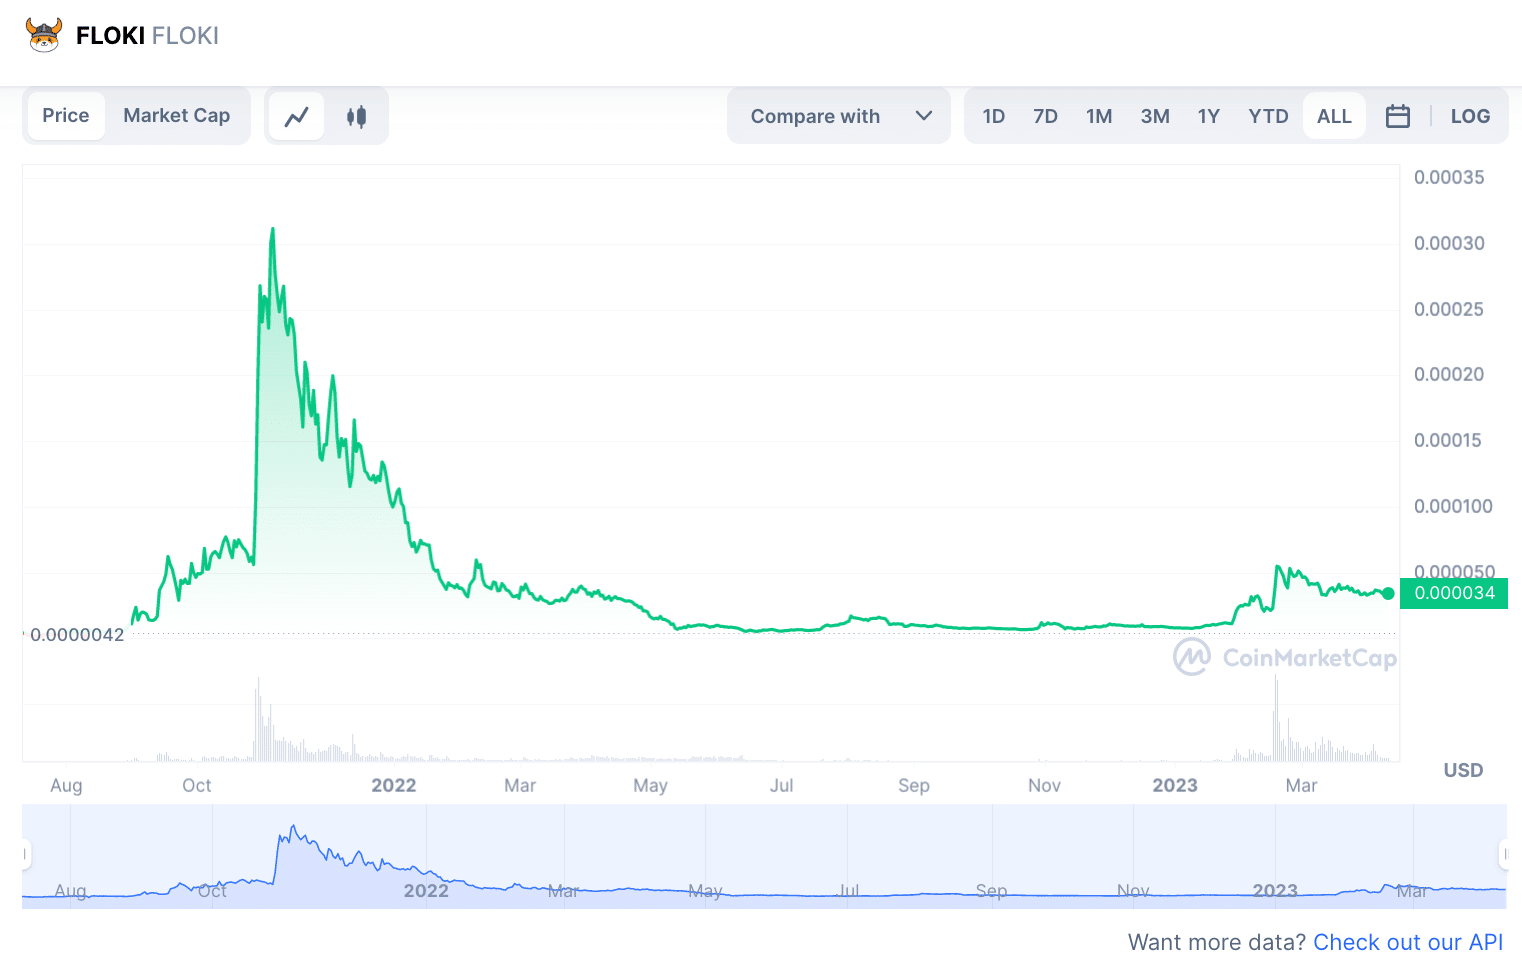Click the 0.00015 y-axis label
The image size is (1522, 972).
pos(1447,440)
